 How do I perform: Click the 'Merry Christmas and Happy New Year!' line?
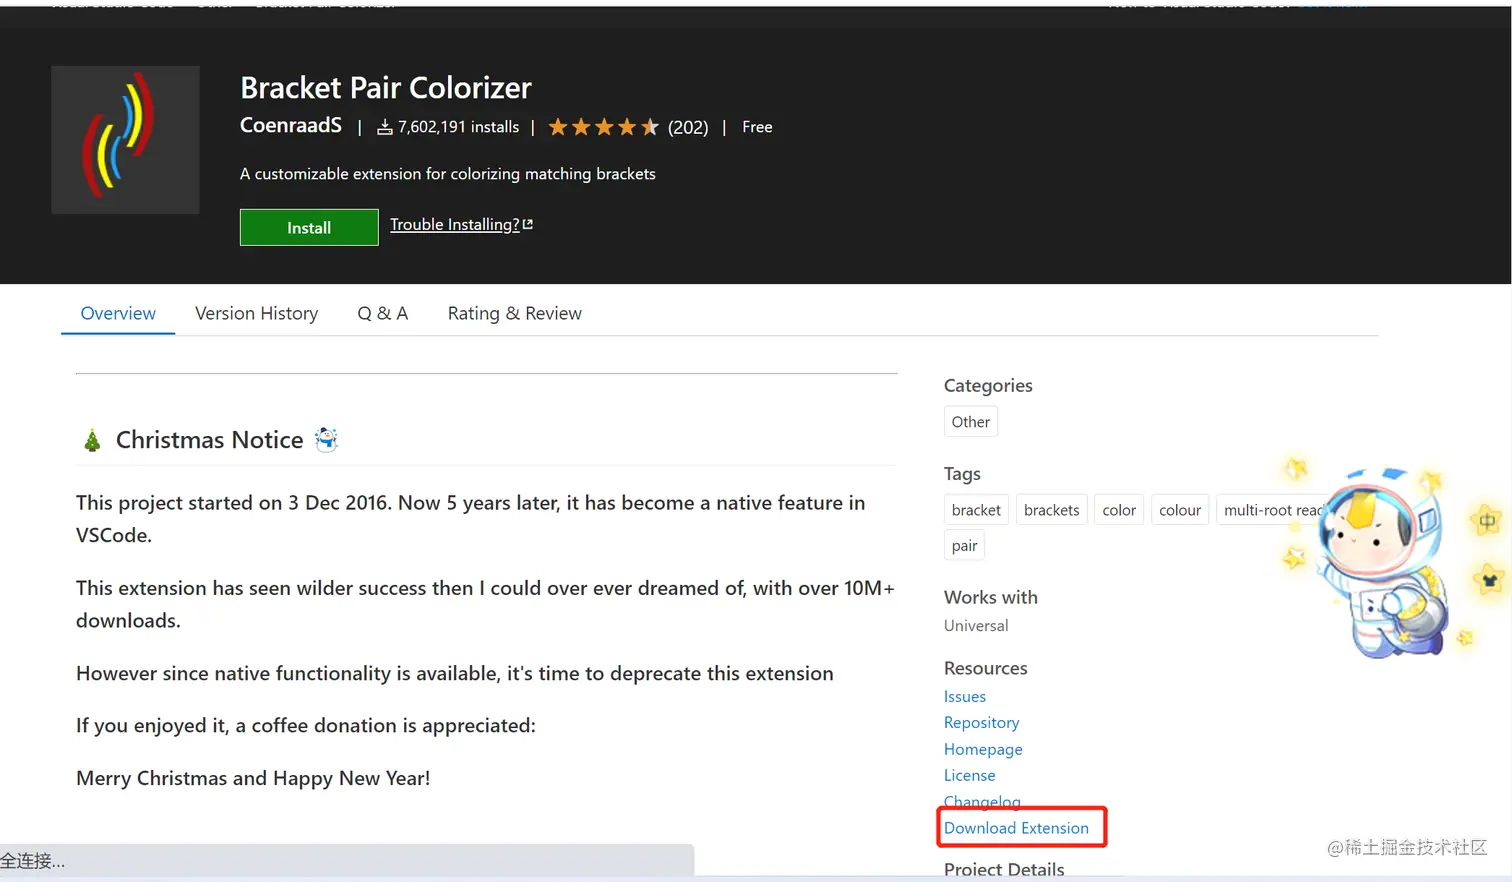coord(253,778)
